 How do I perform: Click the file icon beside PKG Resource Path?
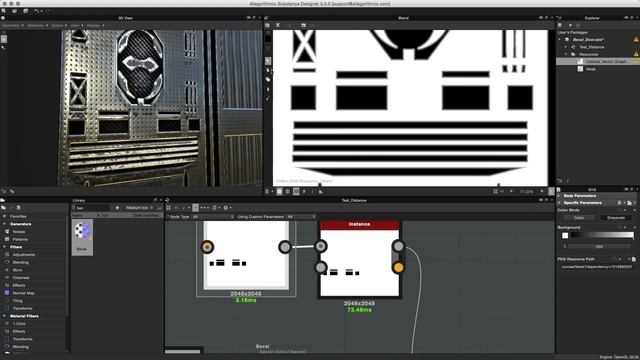(x=633, y=259)
